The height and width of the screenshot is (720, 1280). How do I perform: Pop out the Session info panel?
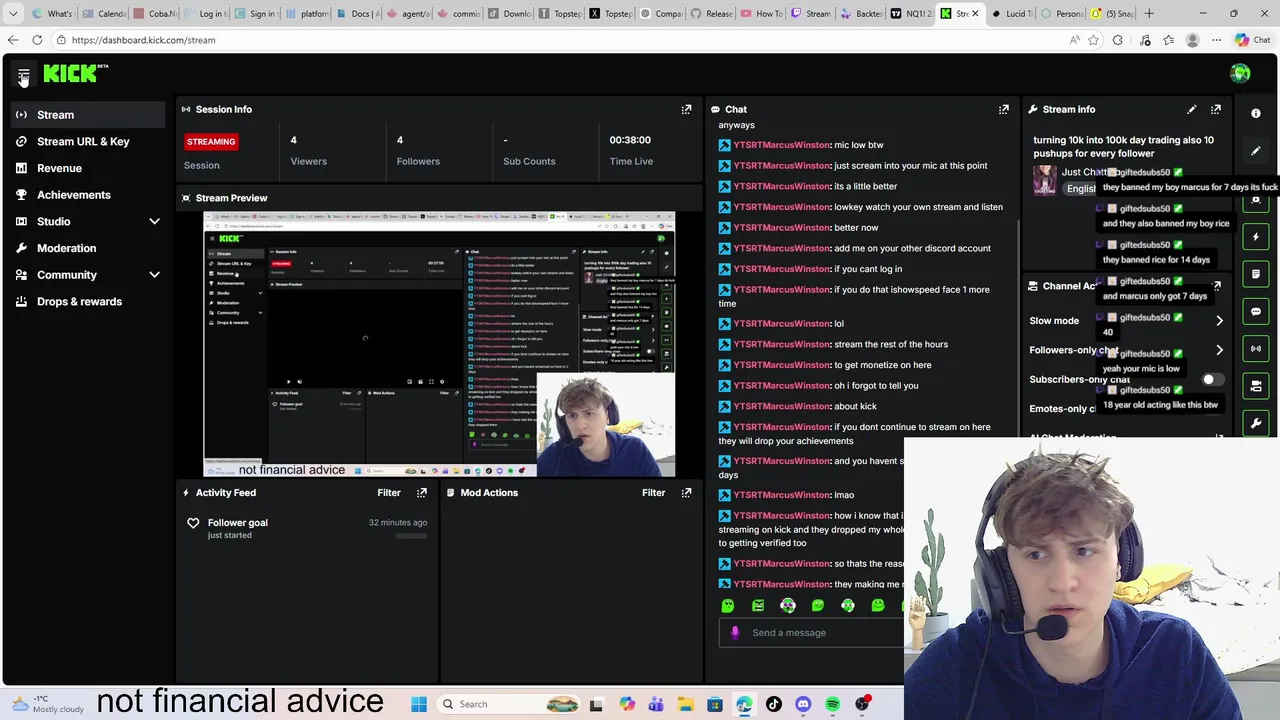[686, 109]
